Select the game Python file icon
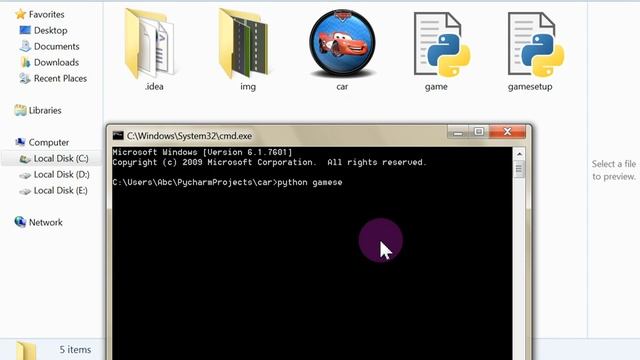 [x=442, y=44]
